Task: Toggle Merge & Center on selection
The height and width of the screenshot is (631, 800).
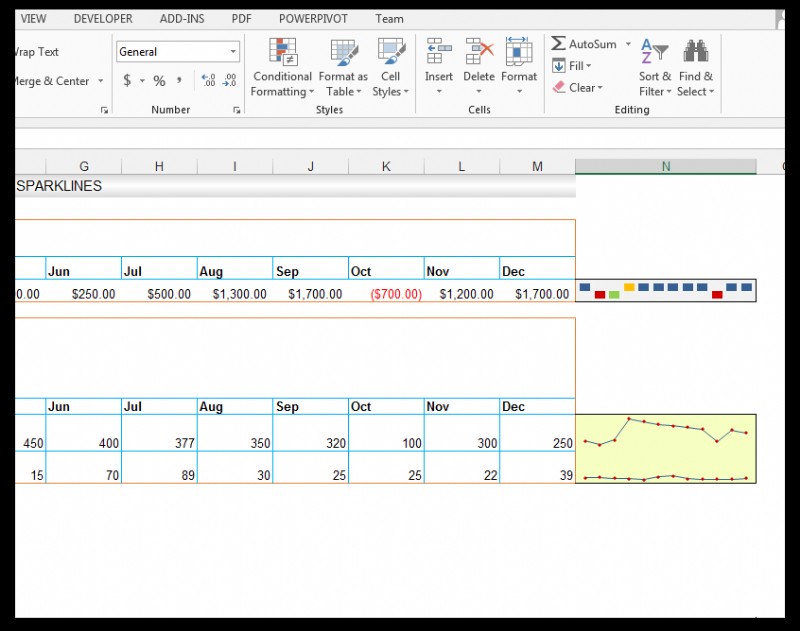Action: pyautogui.click(x=50, y=80)
